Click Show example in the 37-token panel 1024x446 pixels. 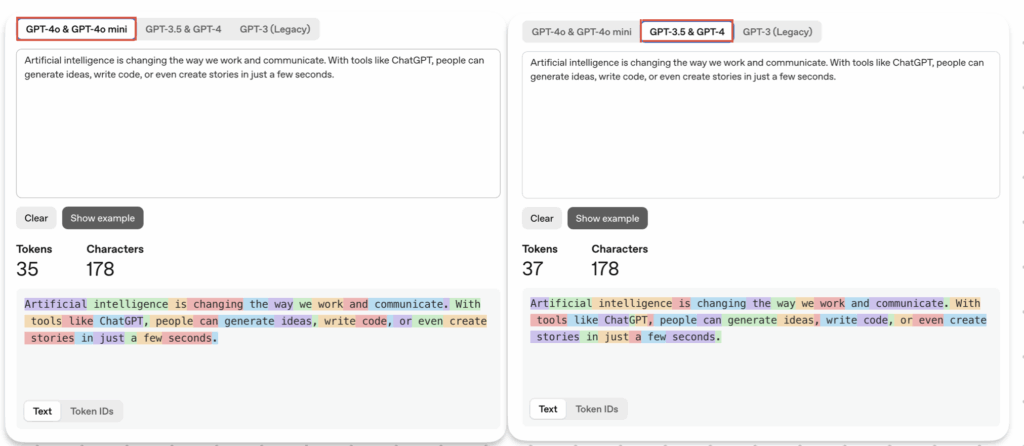[607, 218]
